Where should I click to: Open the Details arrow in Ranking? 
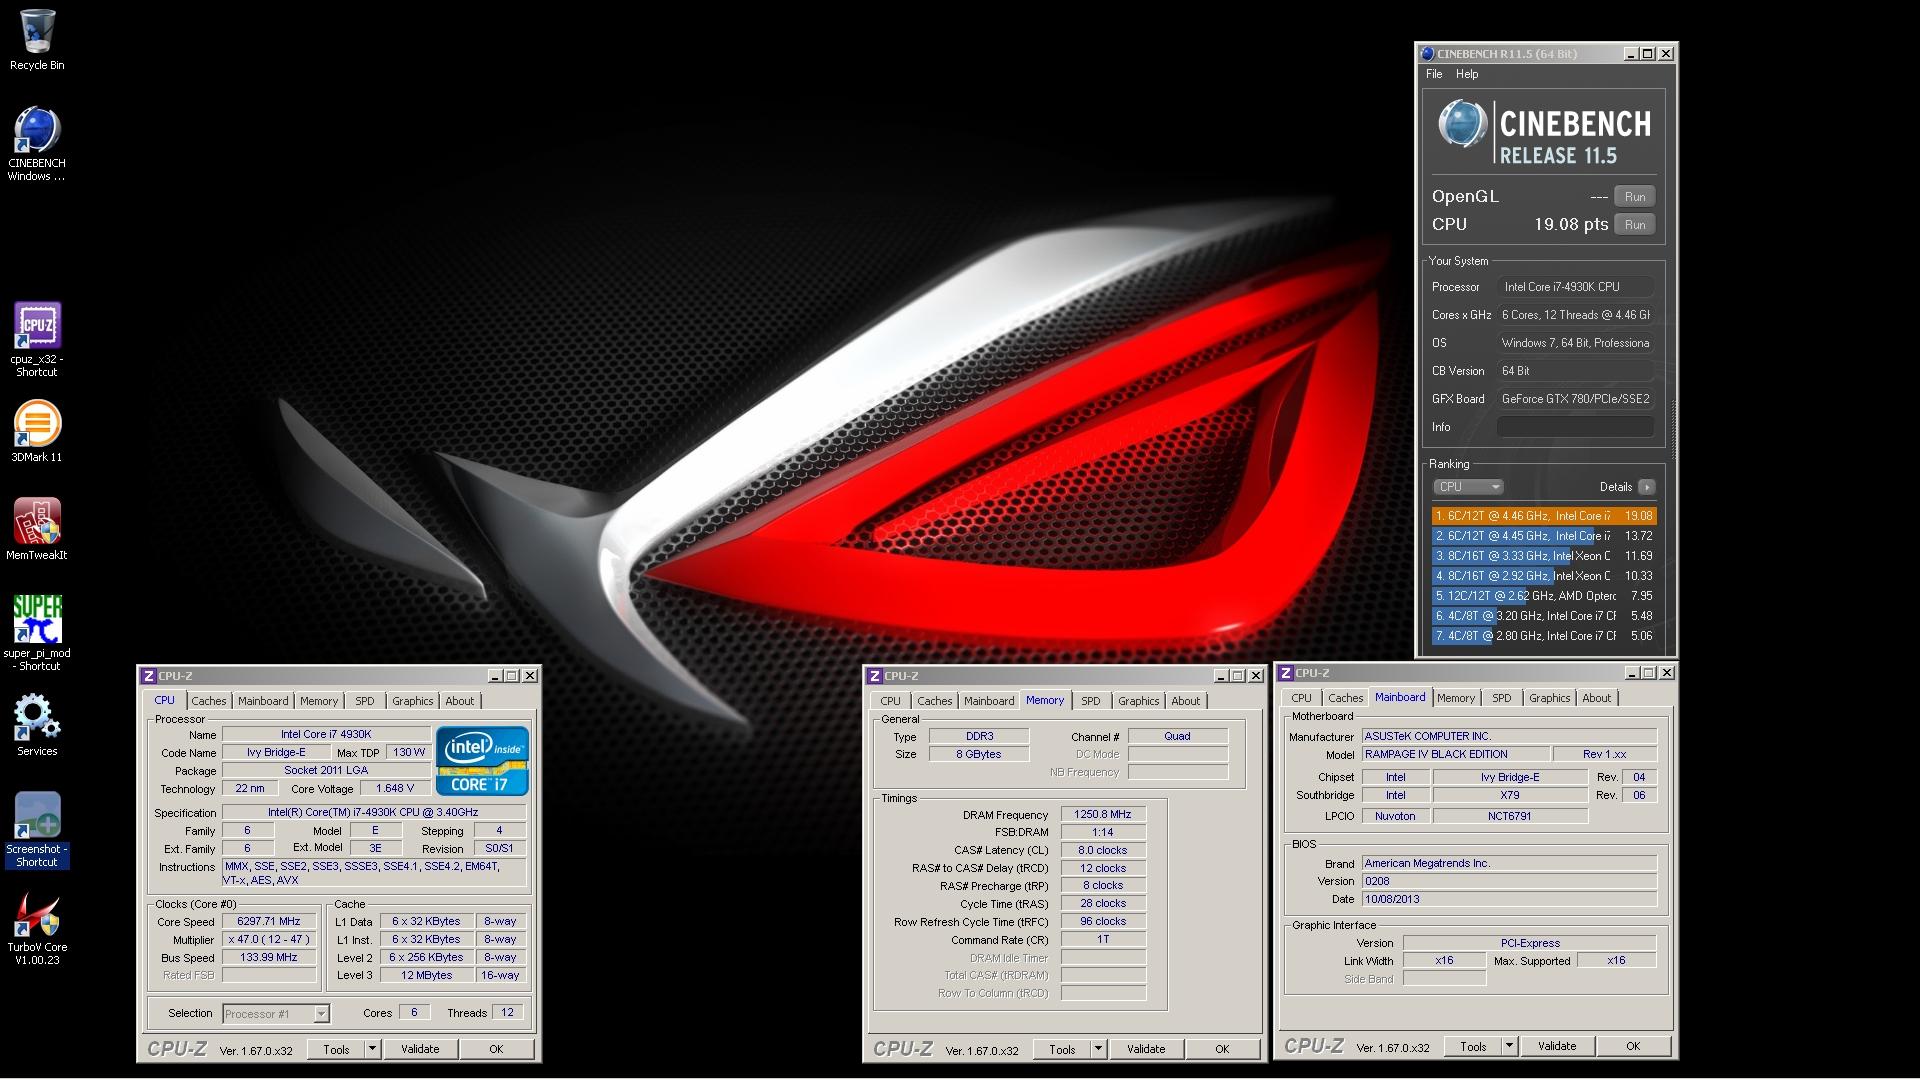point(1646,487)
